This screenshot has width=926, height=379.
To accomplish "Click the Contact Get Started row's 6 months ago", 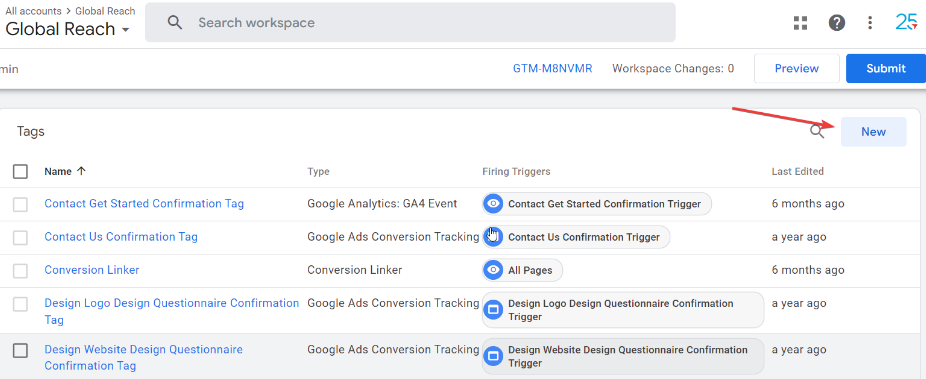I will (808, 204).
